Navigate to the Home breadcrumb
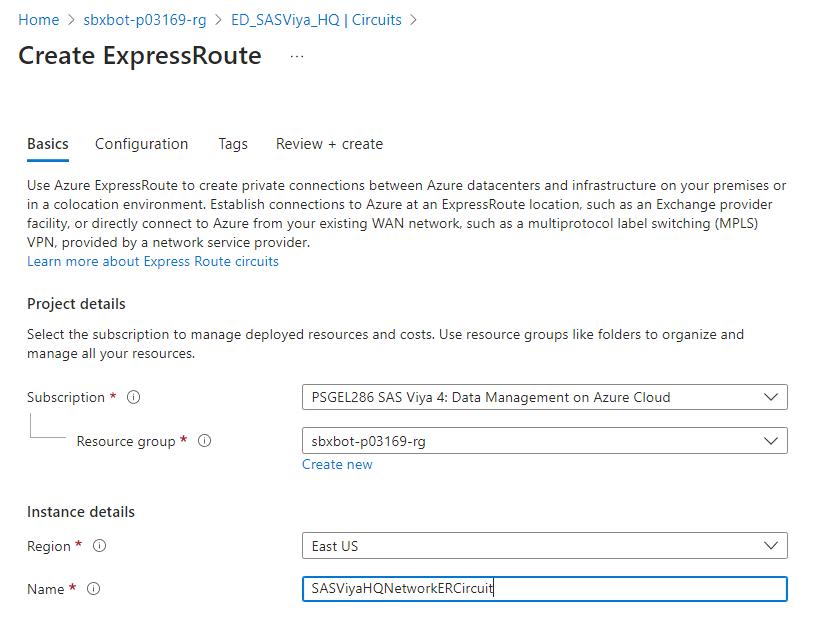 [x=39, y=20]
